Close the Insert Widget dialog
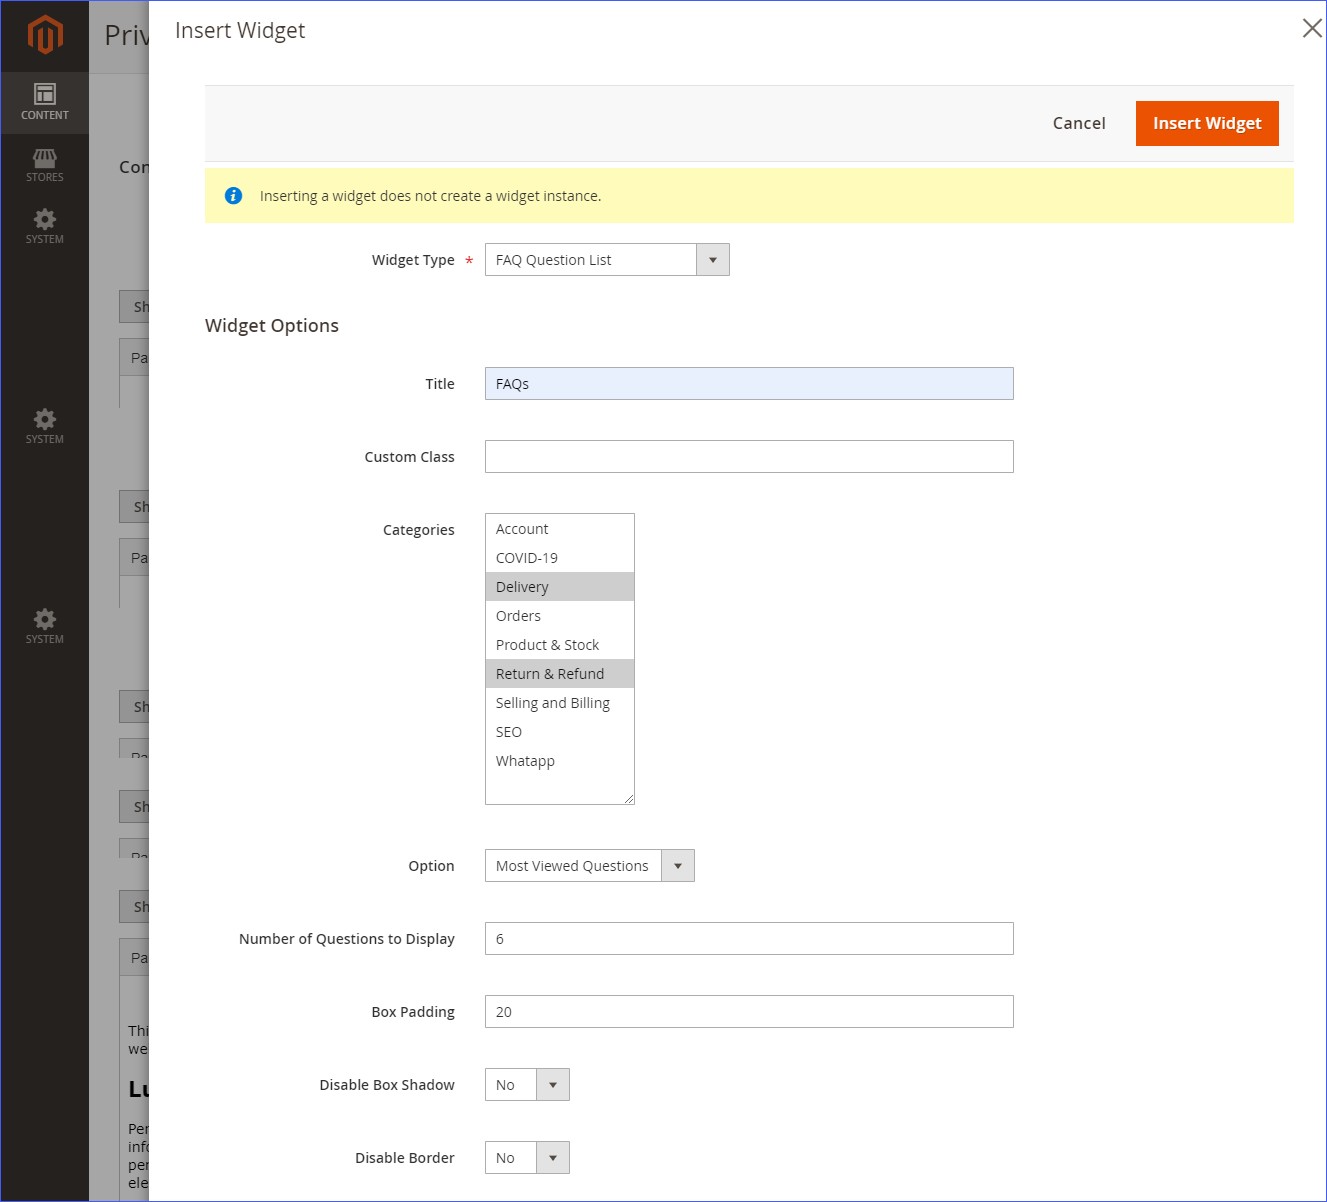Screen dimensions: 1327x1202 [x=1311, y=28]
